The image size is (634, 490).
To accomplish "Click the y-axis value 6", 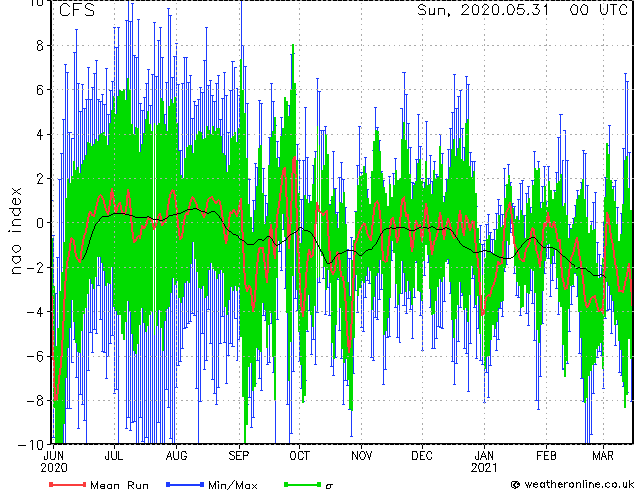I will 40,90.
